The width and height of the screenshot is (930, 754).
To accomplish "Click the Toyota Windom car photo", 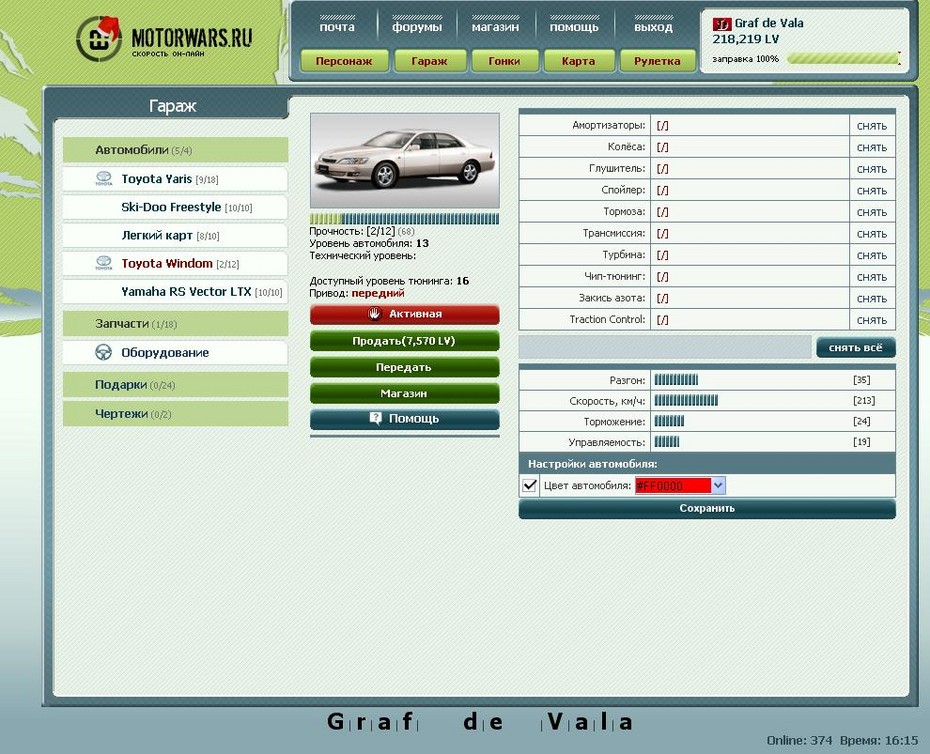I will click(x=405, y=160).
